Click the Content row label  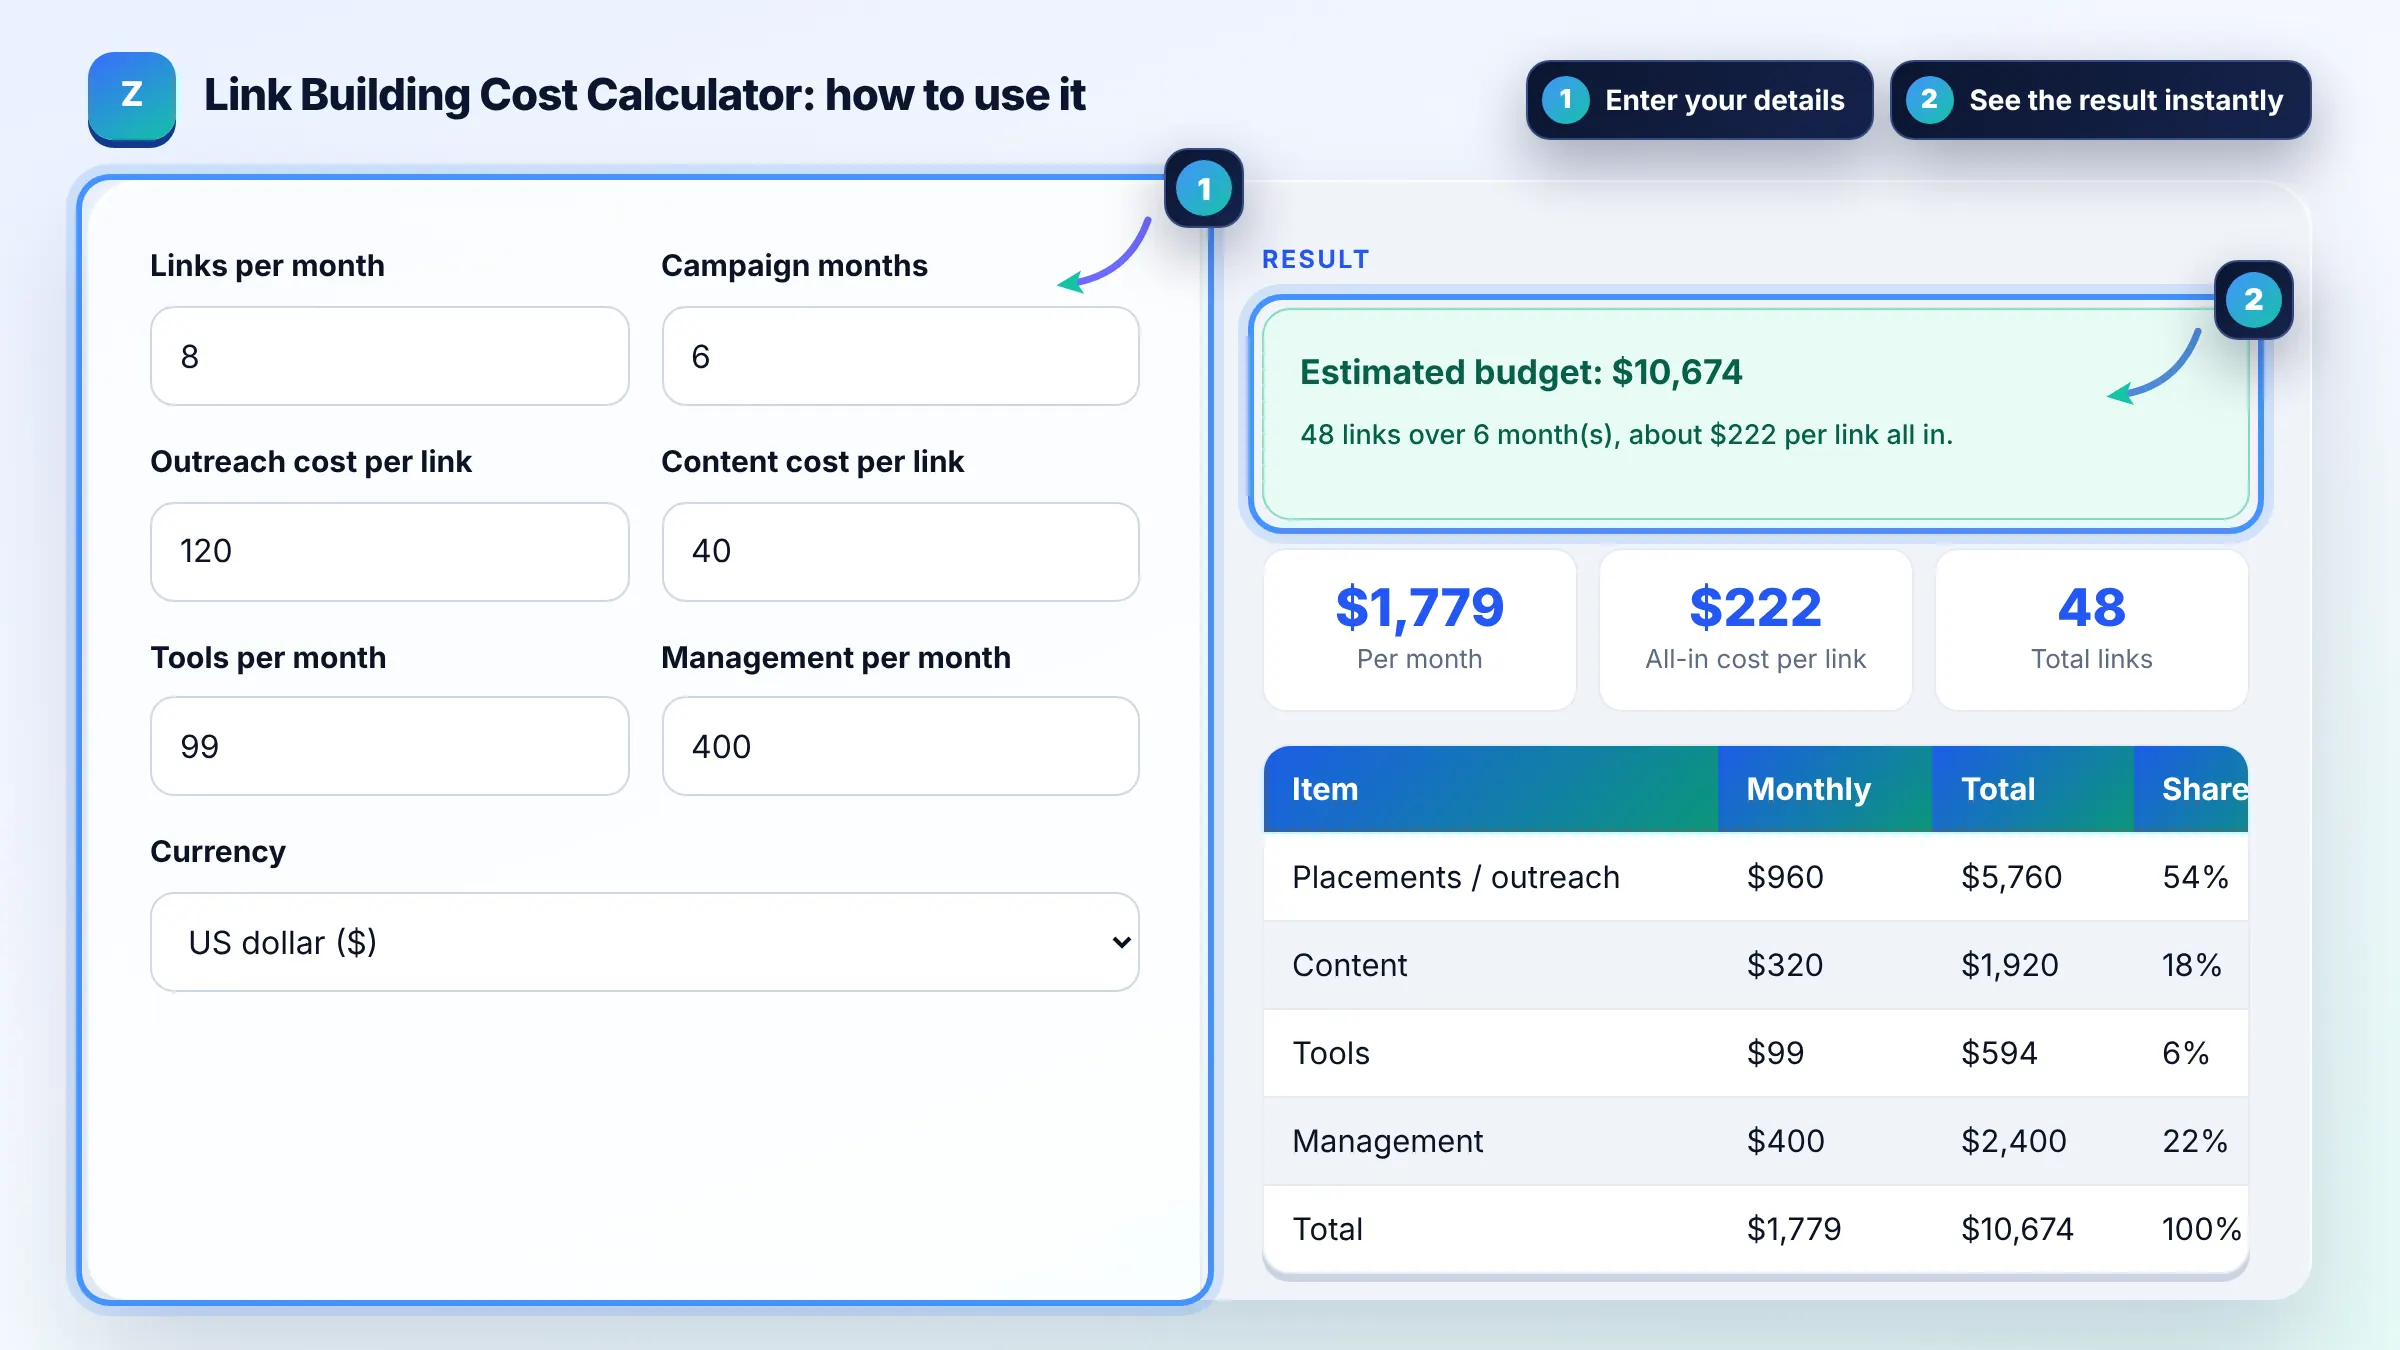[x=1349, y=965]
